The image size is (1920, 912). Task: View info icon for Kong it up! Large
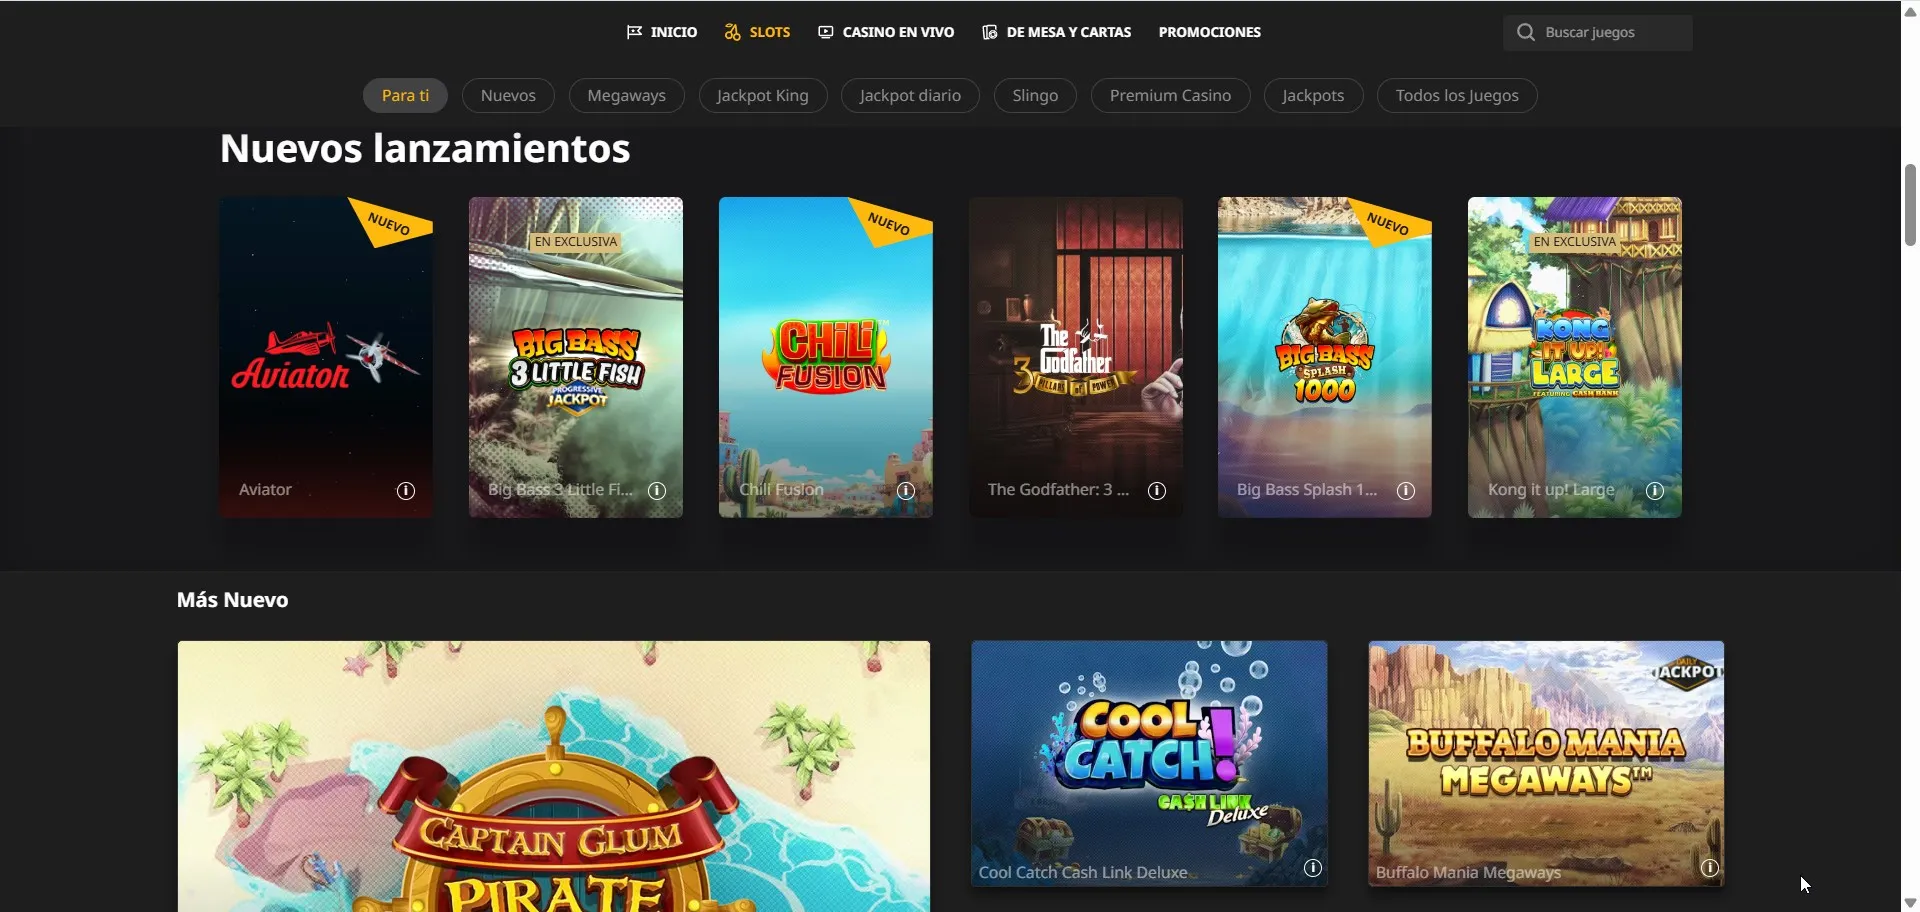(x=1655, y=491)
